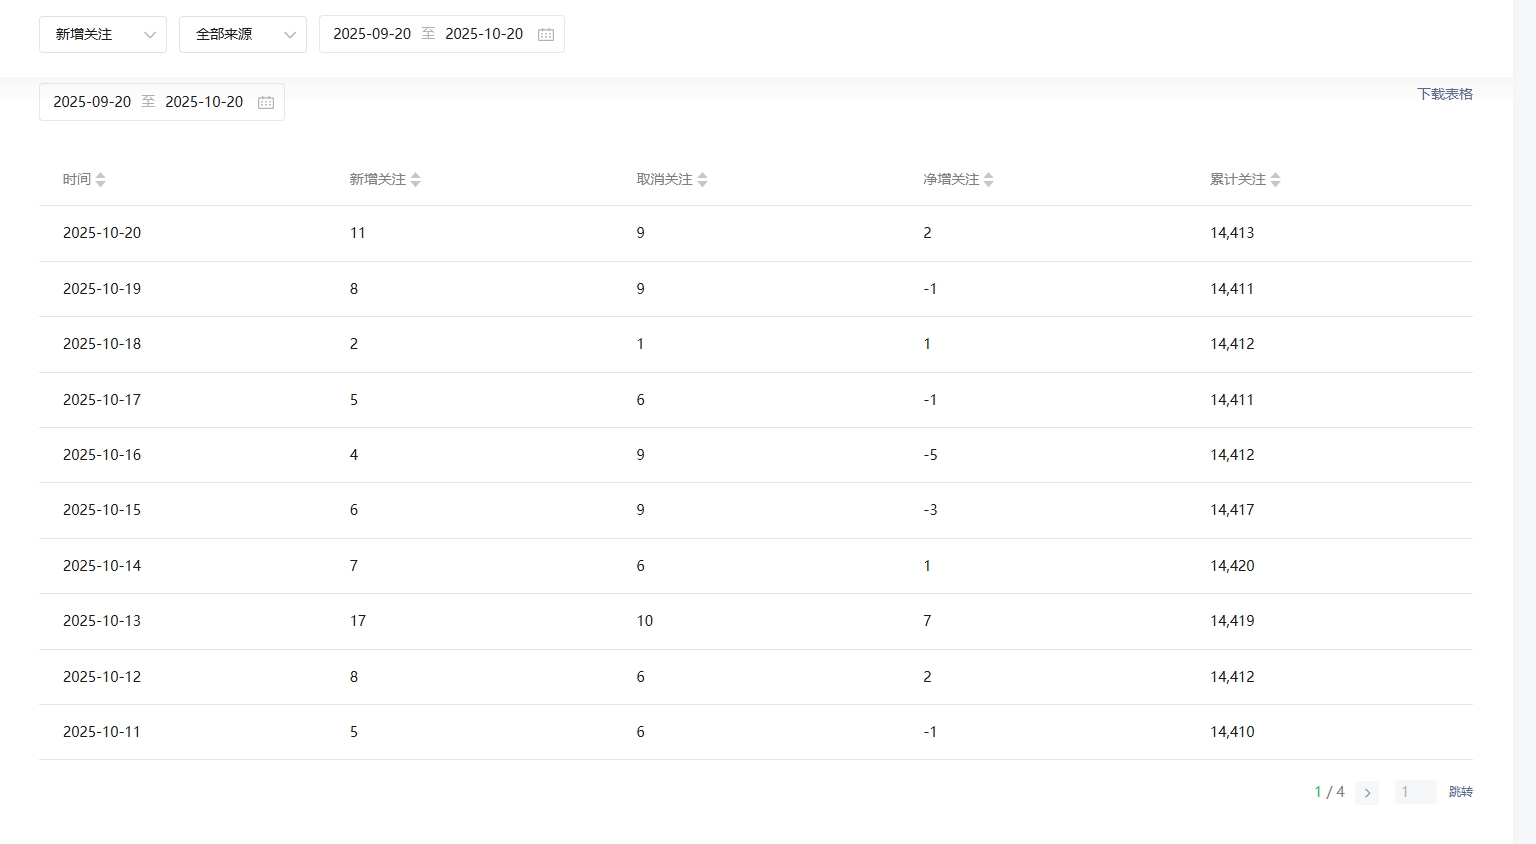Go to next page arrow
1536x844 pixels.
pos(1367,793)
